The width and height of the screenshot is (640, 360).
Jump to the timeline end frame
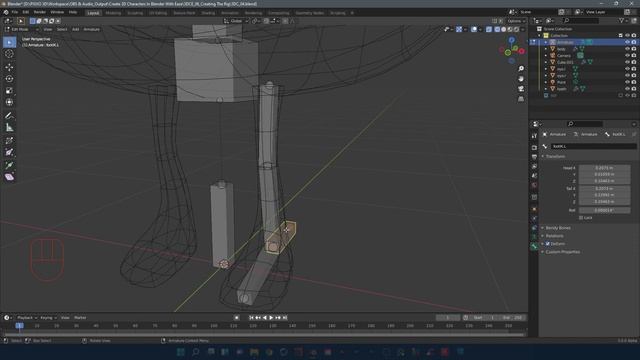[x=285, y=318]
